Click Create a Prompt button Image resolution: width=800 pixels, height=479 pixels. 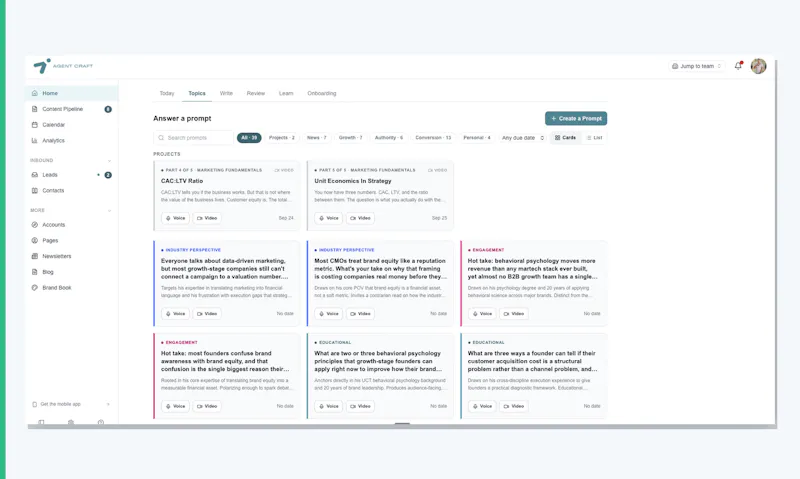(576, 118)
